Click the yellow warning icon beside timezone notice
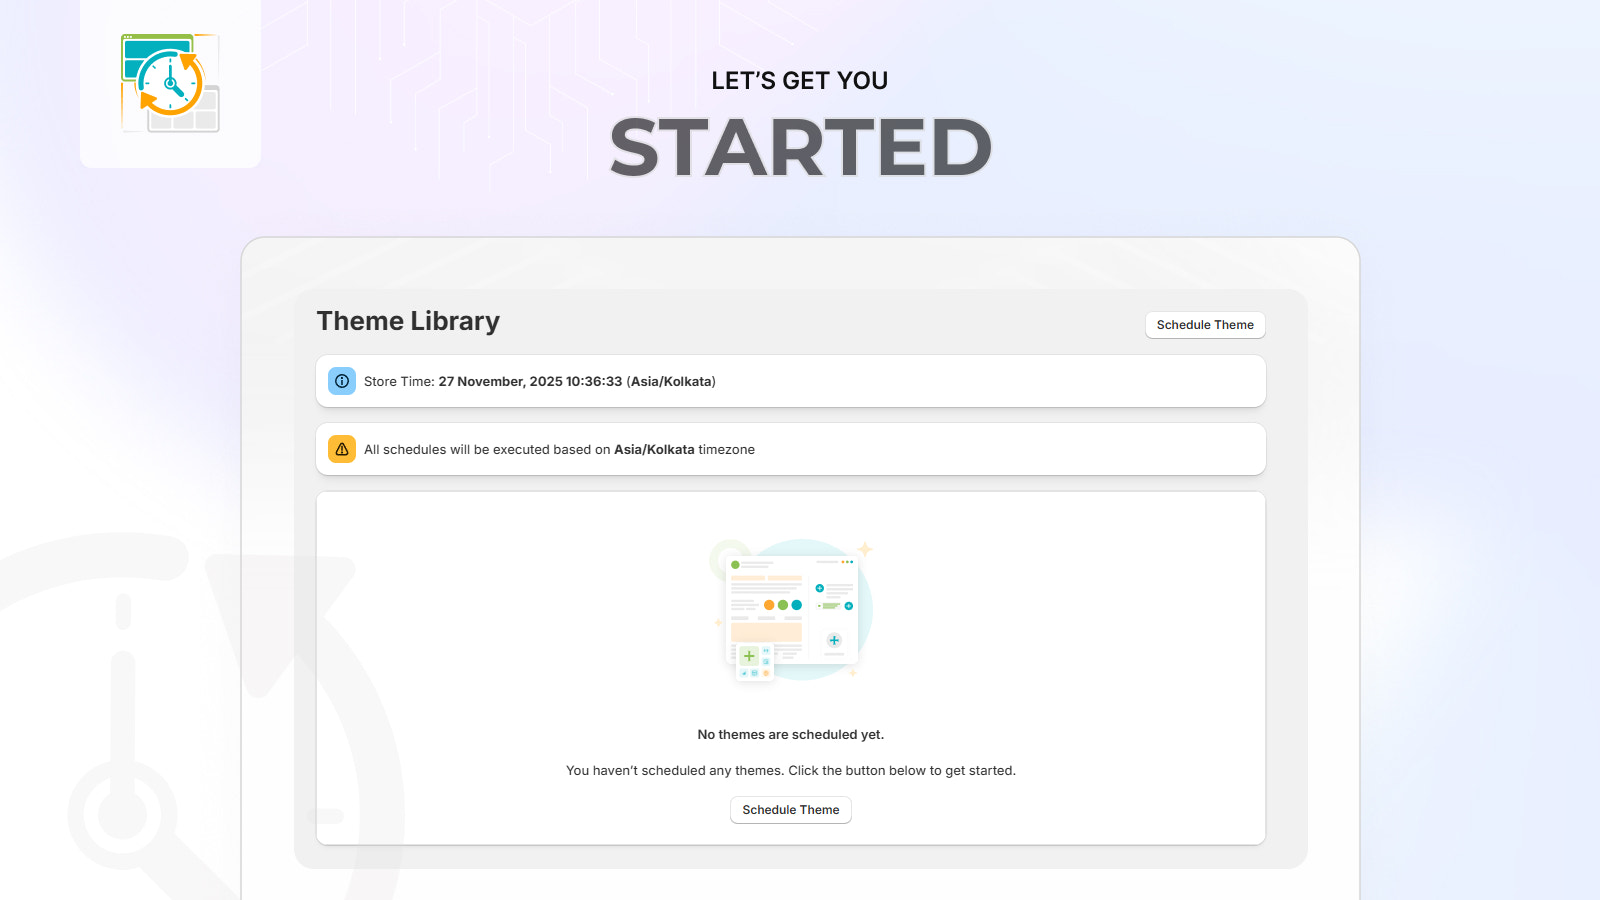Image resolution: width=1600 pixels, height=900 pixels. tap(342, 449)
